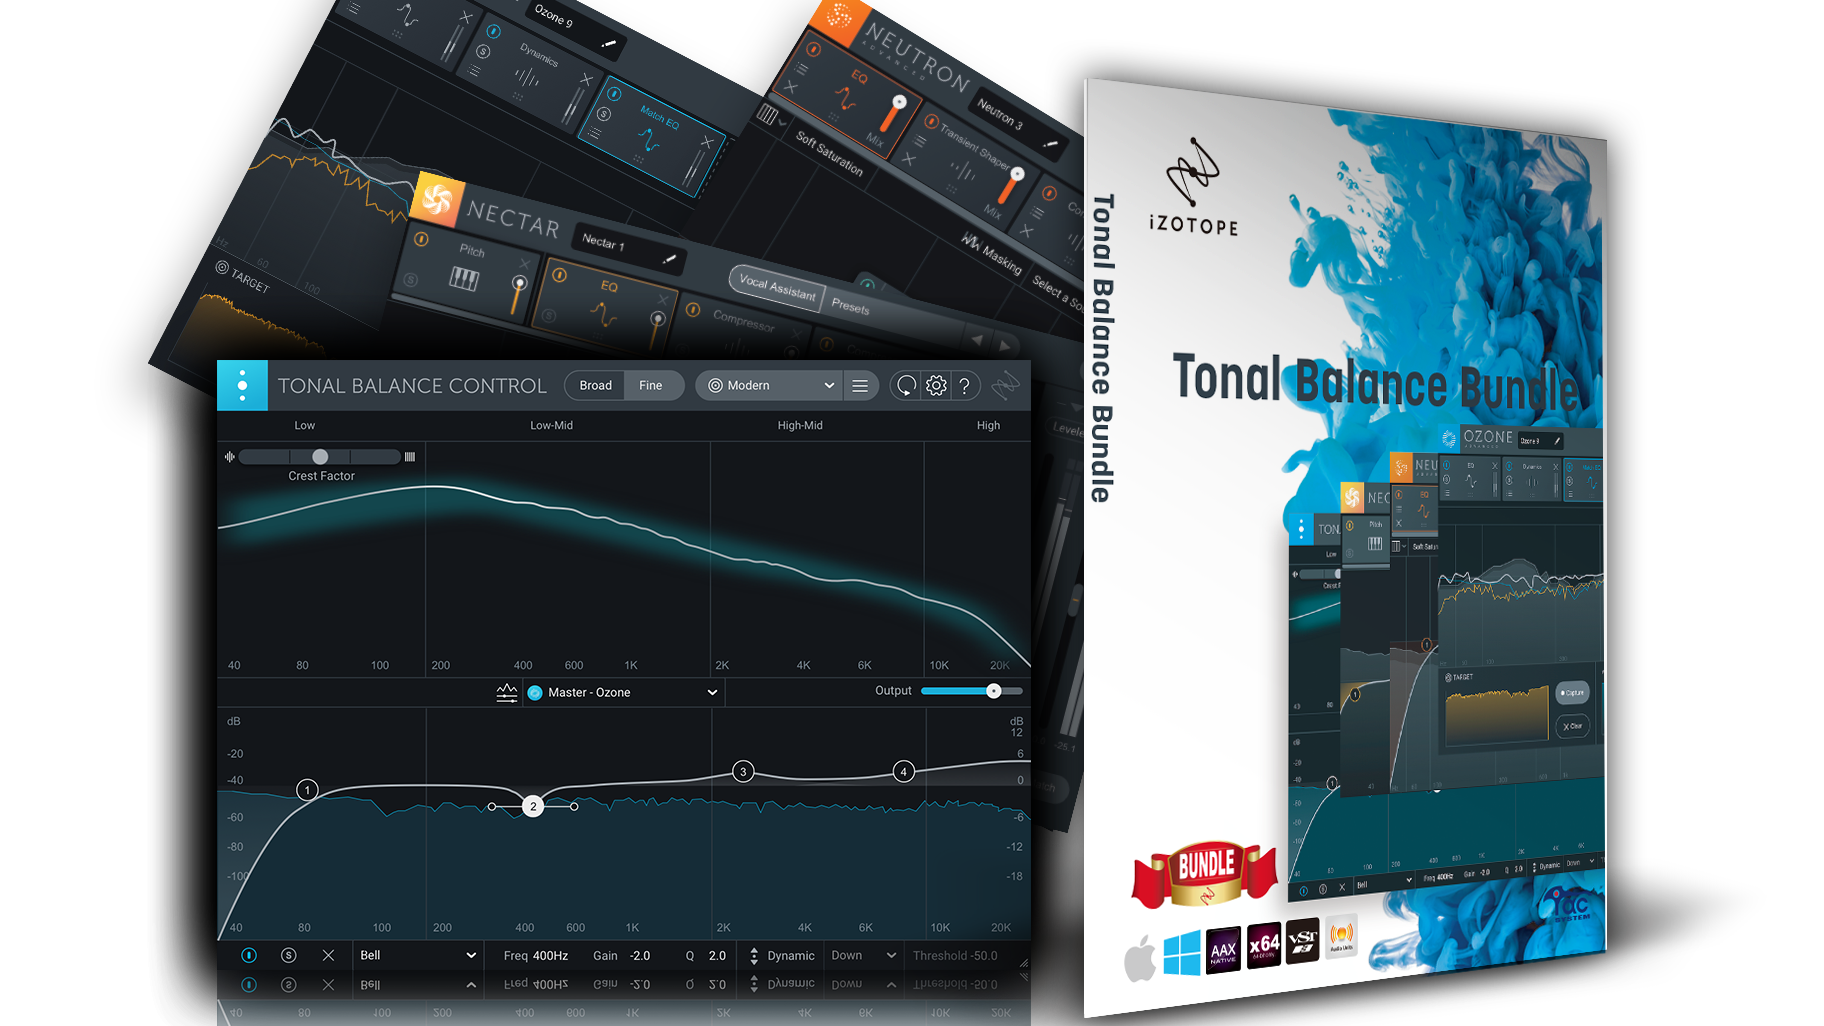Switch to the Broad view tab

(x=595, y=386)
